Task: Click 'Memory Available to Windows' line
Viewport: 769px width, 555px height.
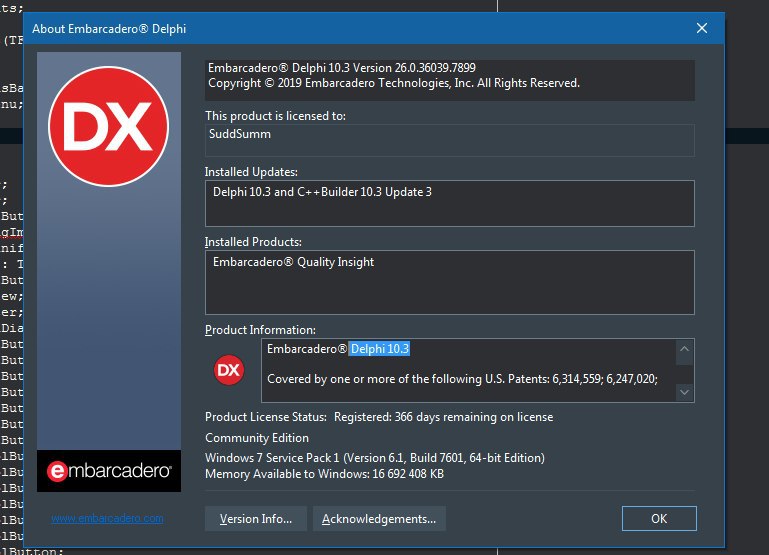Action: pos(324,474)
